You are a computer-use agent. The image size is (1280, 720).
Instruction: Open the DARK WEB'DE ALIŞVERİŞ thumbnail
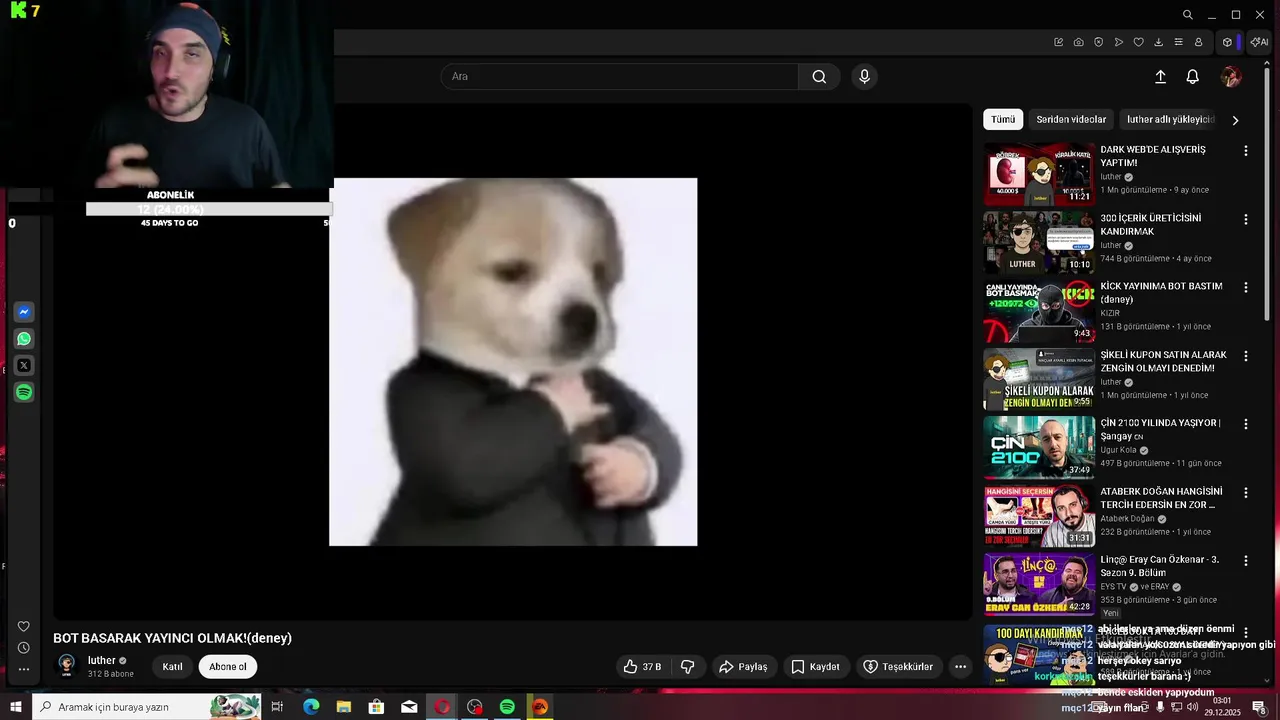[x=1039, y=174]
